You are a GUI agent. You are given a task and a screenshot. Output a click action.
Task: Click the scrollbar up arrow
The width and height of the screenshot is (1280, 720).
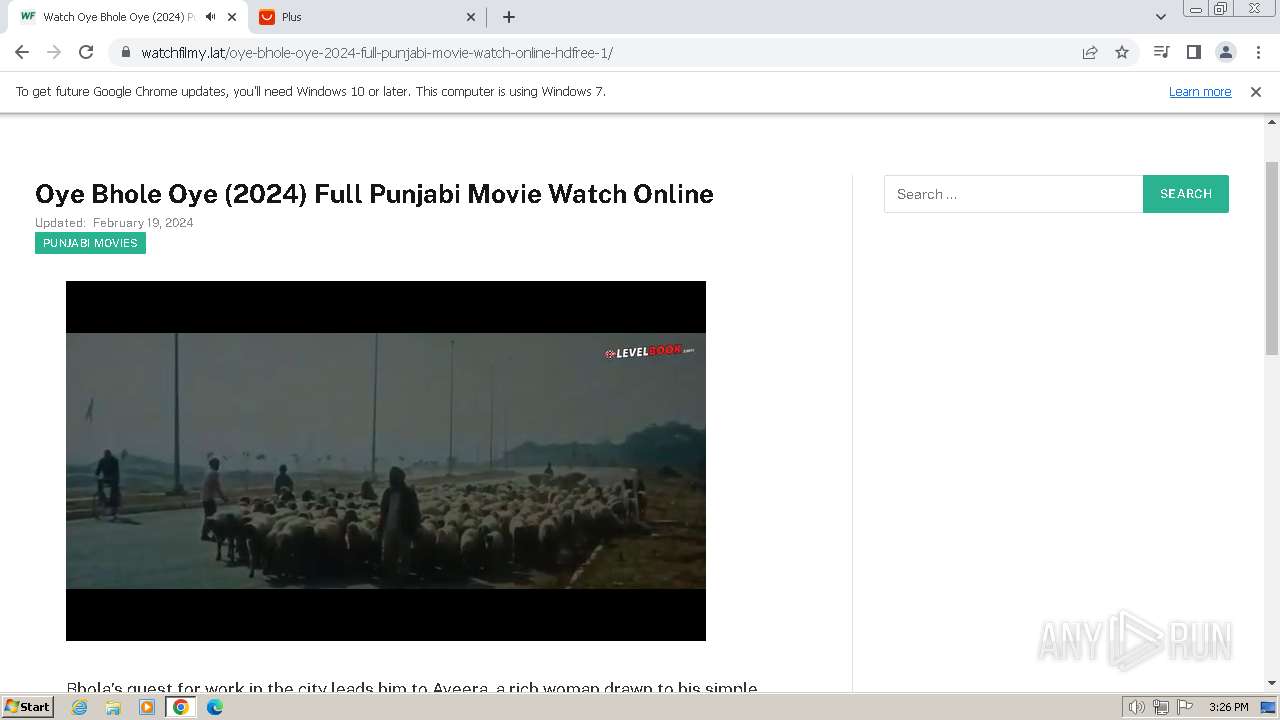pos(1272,123)
